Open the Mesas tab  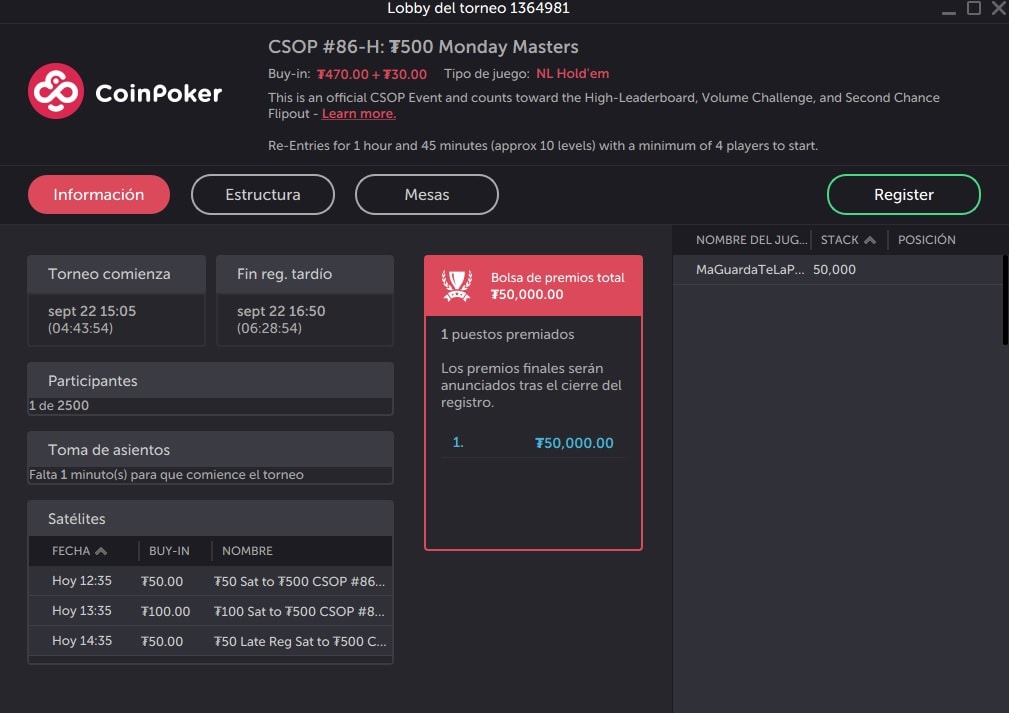(426, 194)
